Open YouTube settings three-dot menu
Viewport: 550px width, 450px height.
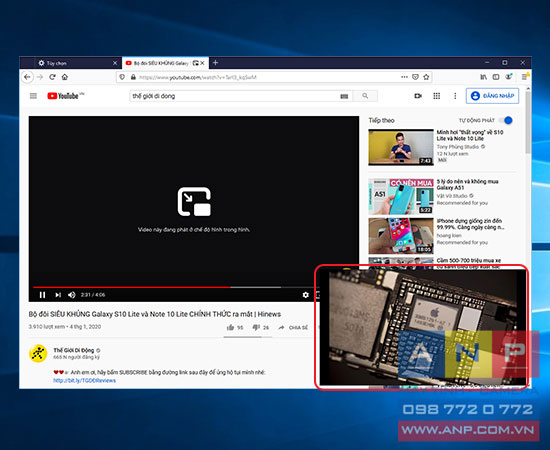pyautogui.click(x=455, y=96)
